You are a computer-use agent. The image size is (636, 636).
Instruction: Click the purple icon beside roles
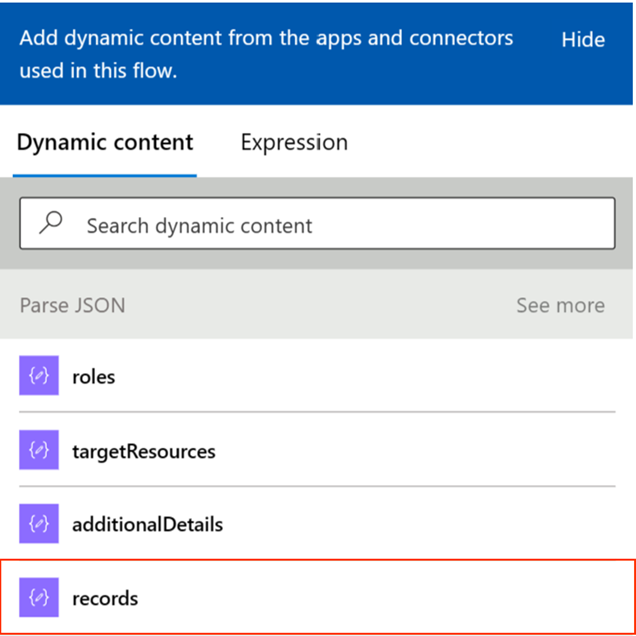39,376
